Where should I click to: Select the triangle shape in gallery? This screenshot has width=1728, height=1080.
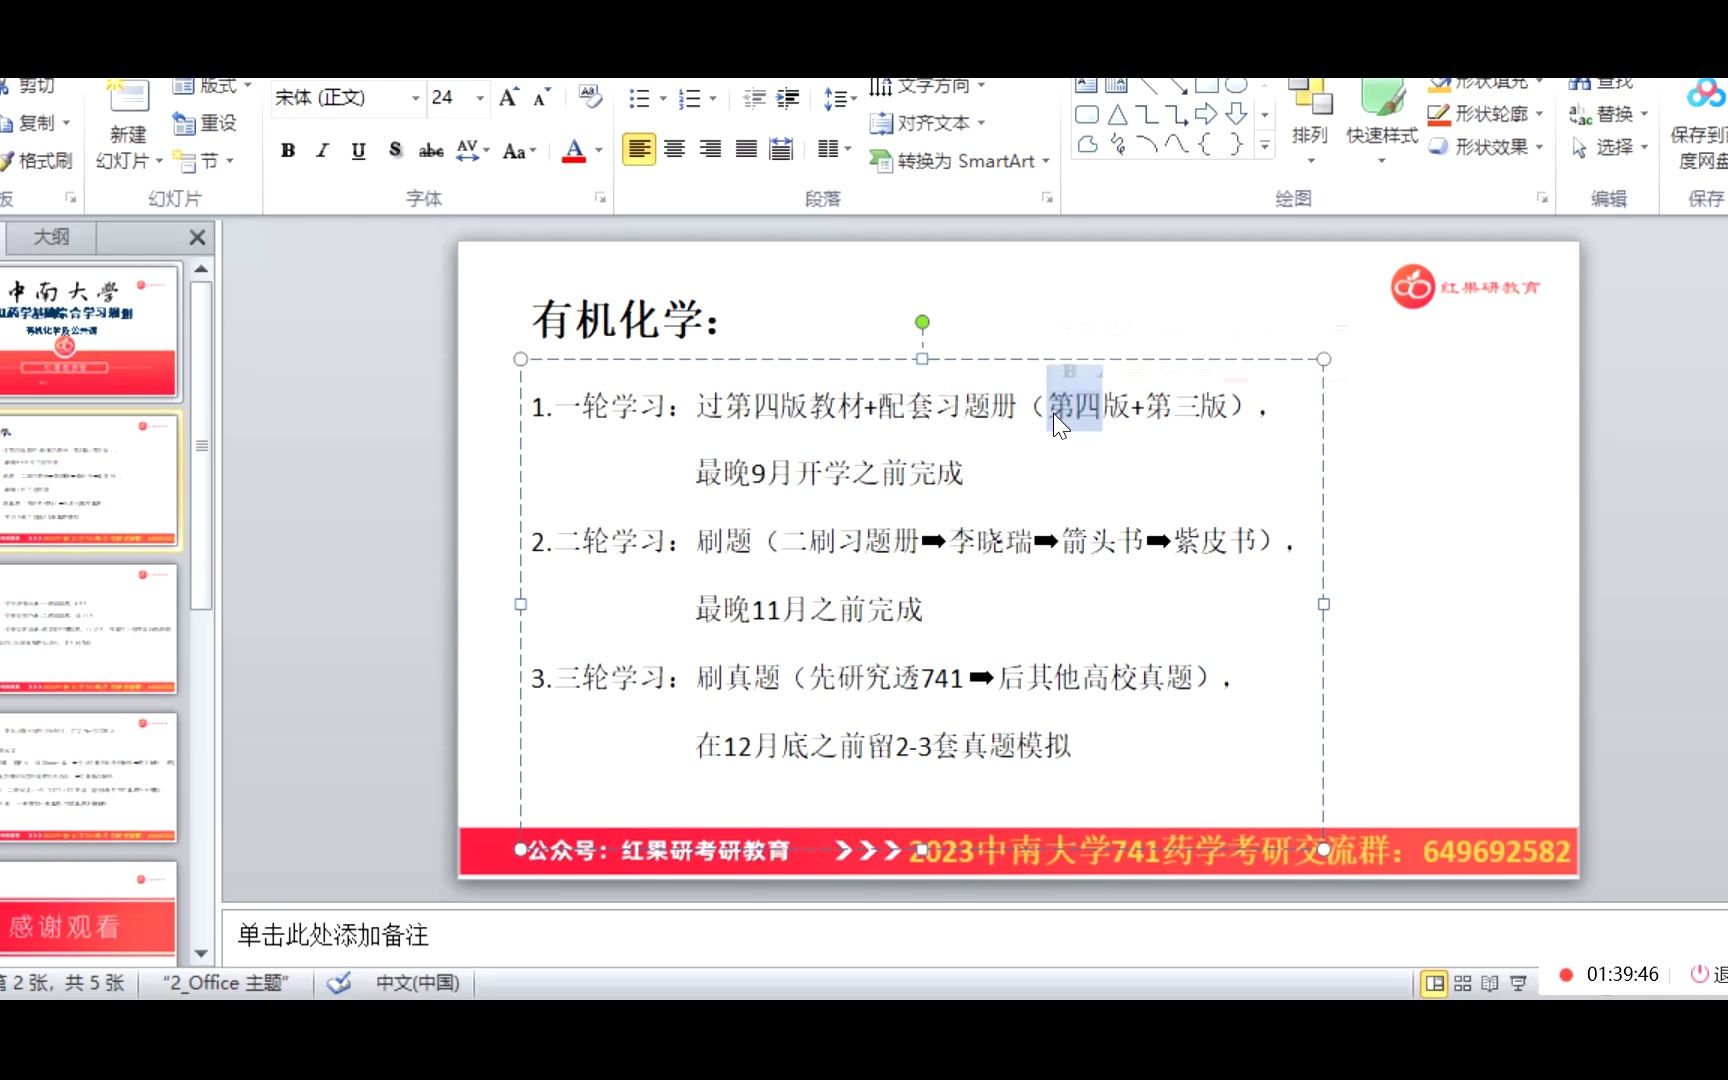coord(1117,114)
